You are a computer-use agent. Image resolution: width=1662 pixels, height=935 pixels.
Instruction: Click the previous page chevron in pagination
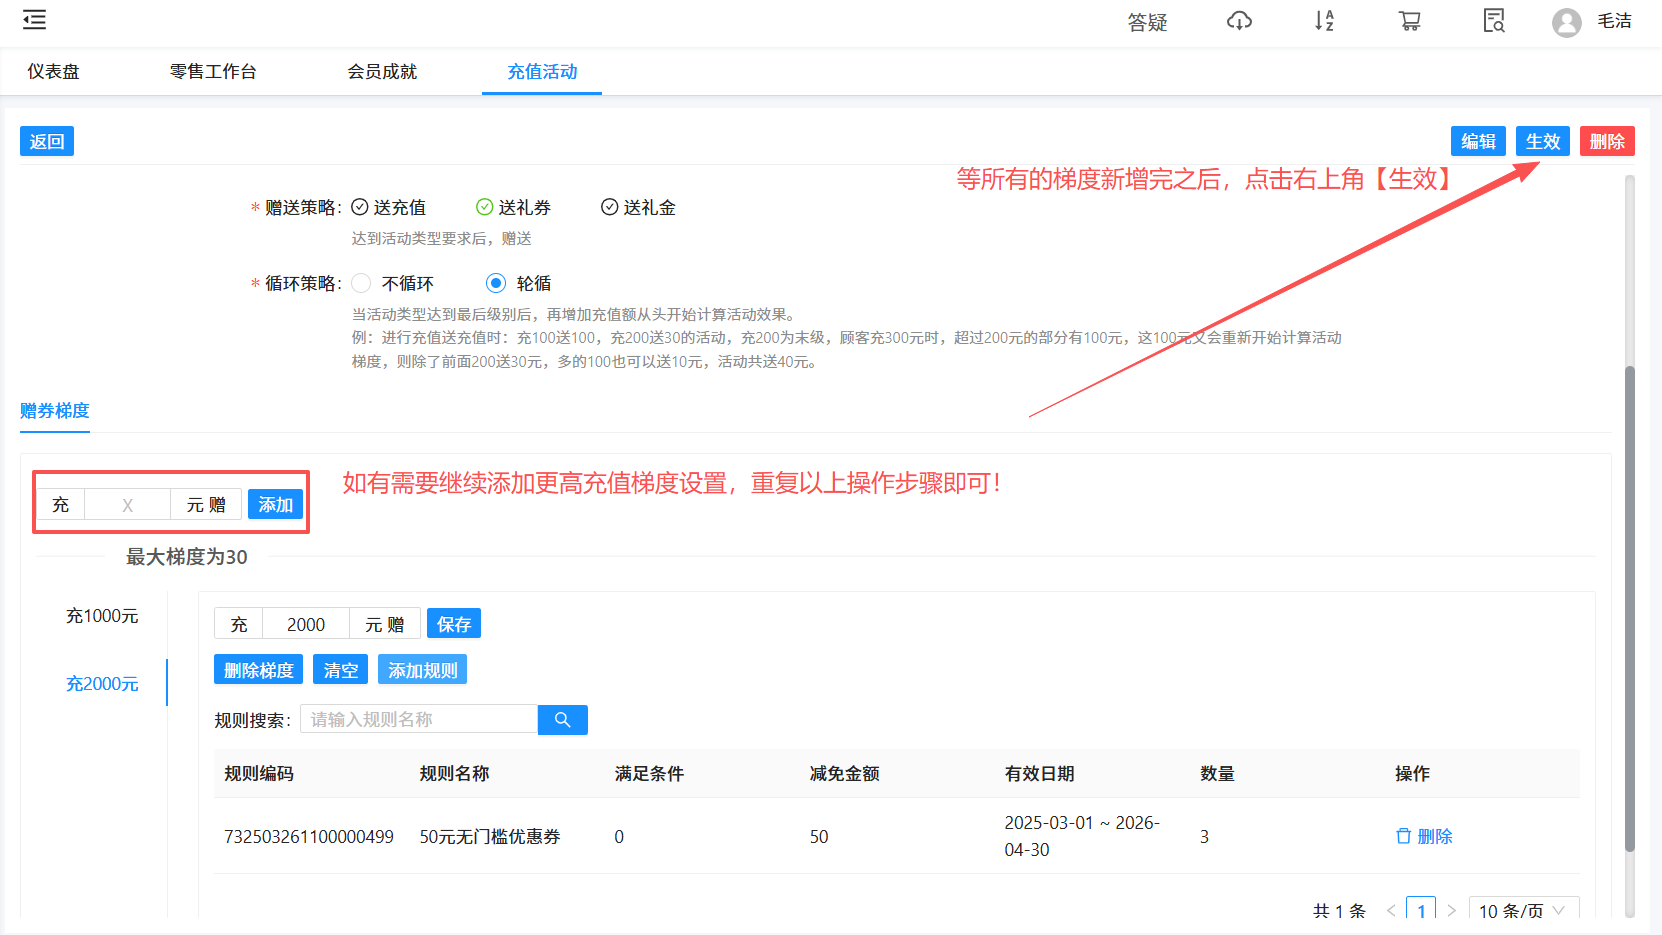click(1391, 910)
